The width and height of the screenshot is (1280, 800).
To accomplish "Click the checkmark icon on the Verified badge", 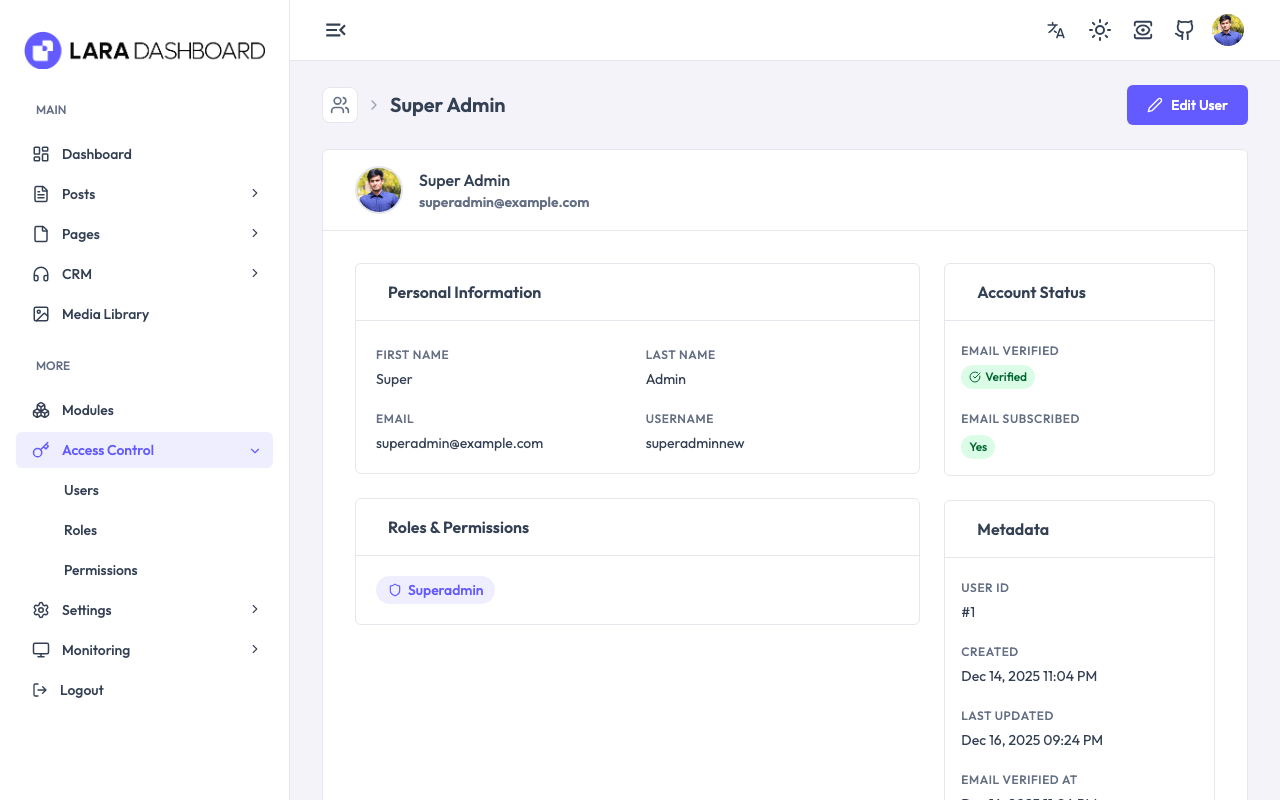I will (975, 377).
